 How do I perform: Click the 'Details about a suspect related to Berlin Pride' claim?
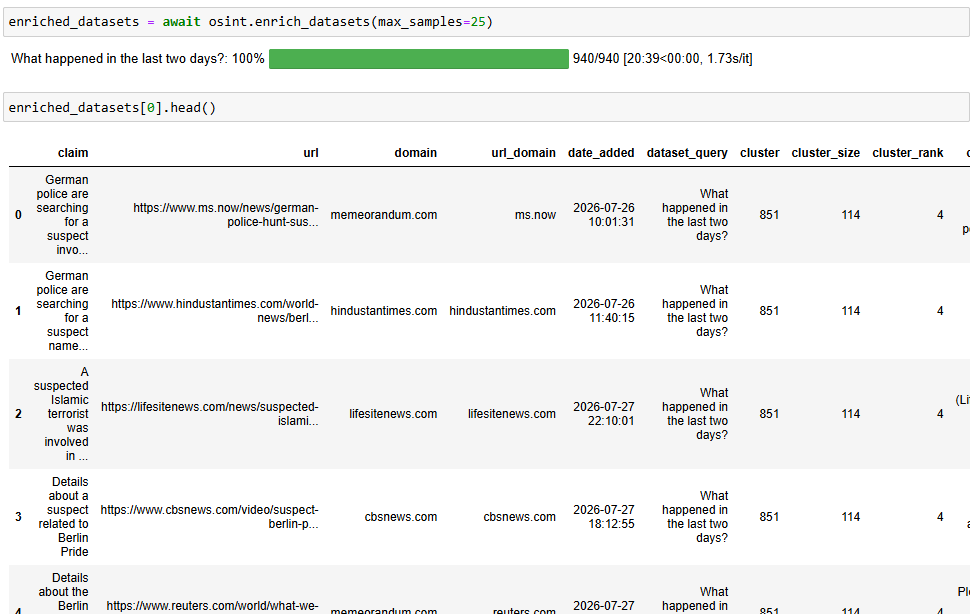[x=63, y=517]
